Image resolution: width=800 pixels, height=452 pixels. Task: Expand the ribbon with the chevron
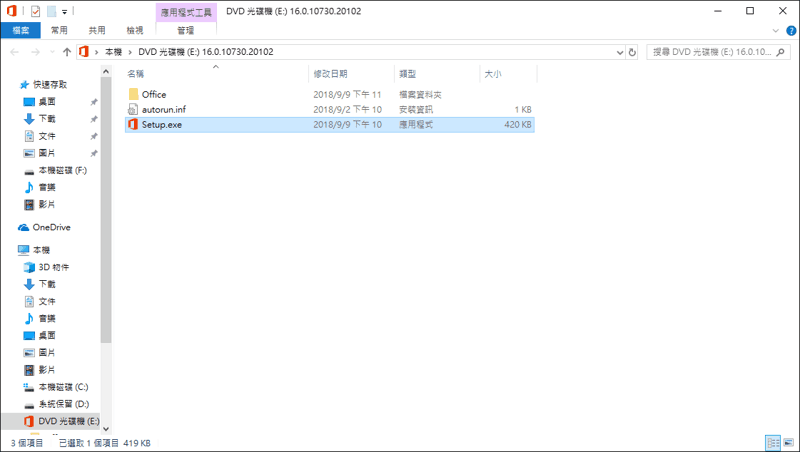[776, 31]
